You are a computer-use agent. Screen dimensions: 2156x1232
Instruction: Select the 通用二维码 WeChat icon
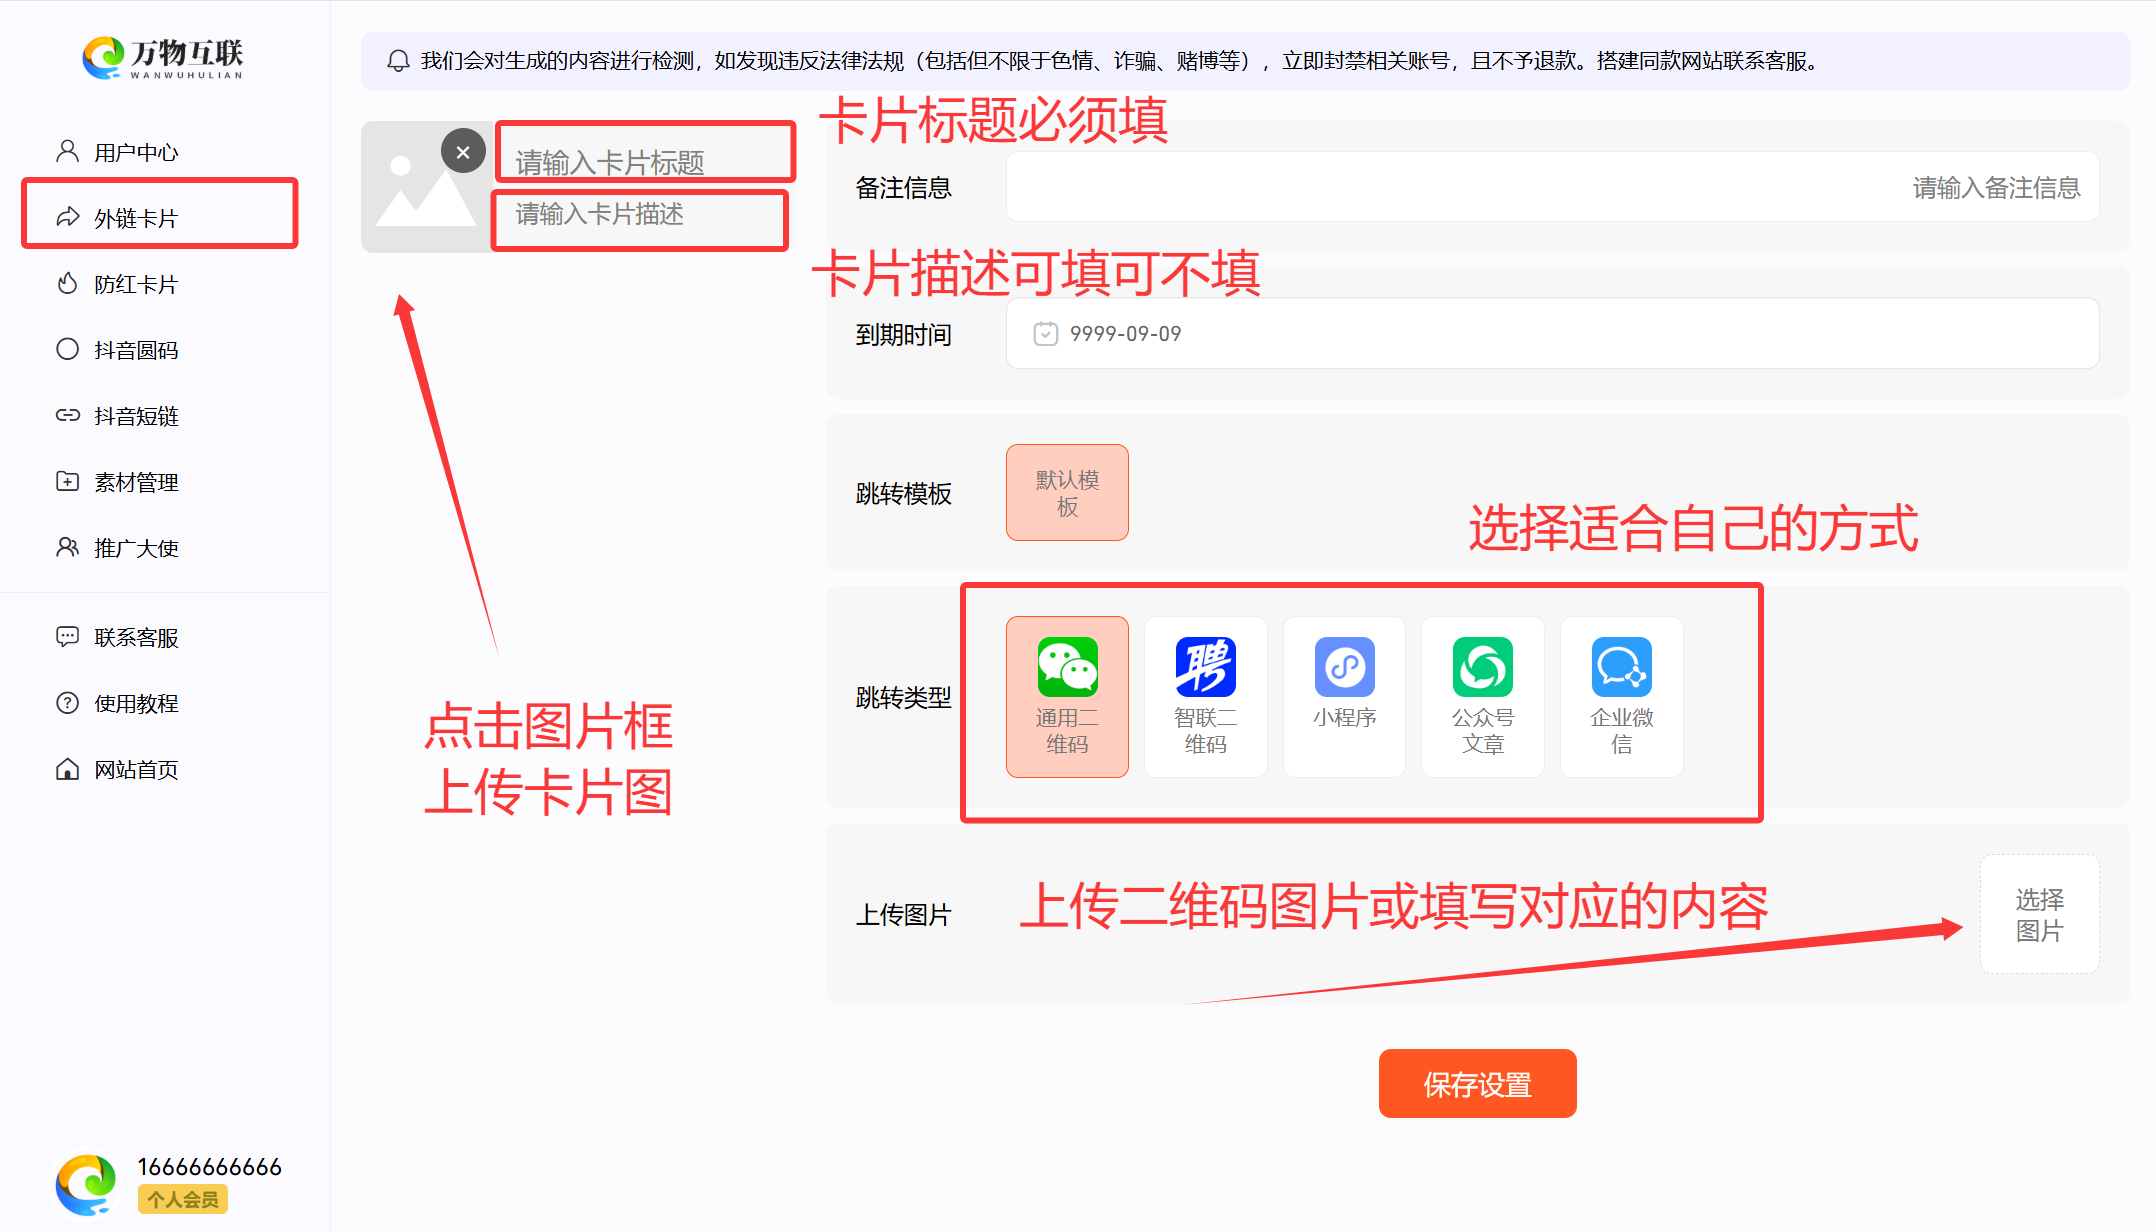pos(1067,667)
